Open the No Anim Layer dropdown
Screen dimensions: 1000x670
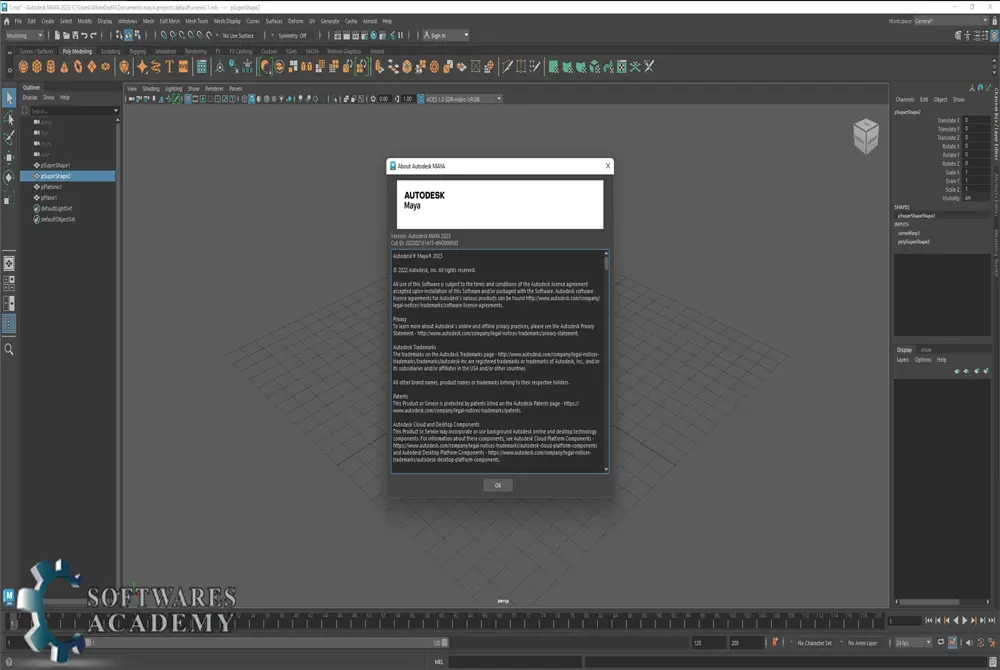point(862,643)
